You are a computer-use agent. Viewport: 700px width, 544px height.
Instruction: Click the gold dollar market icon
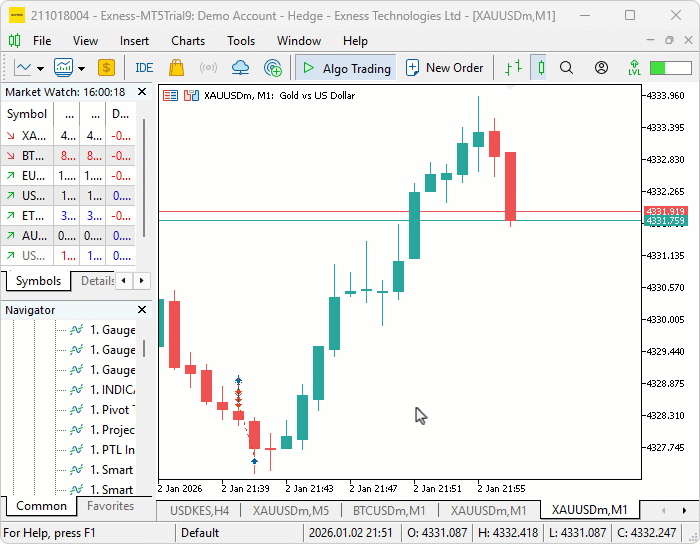106,68
